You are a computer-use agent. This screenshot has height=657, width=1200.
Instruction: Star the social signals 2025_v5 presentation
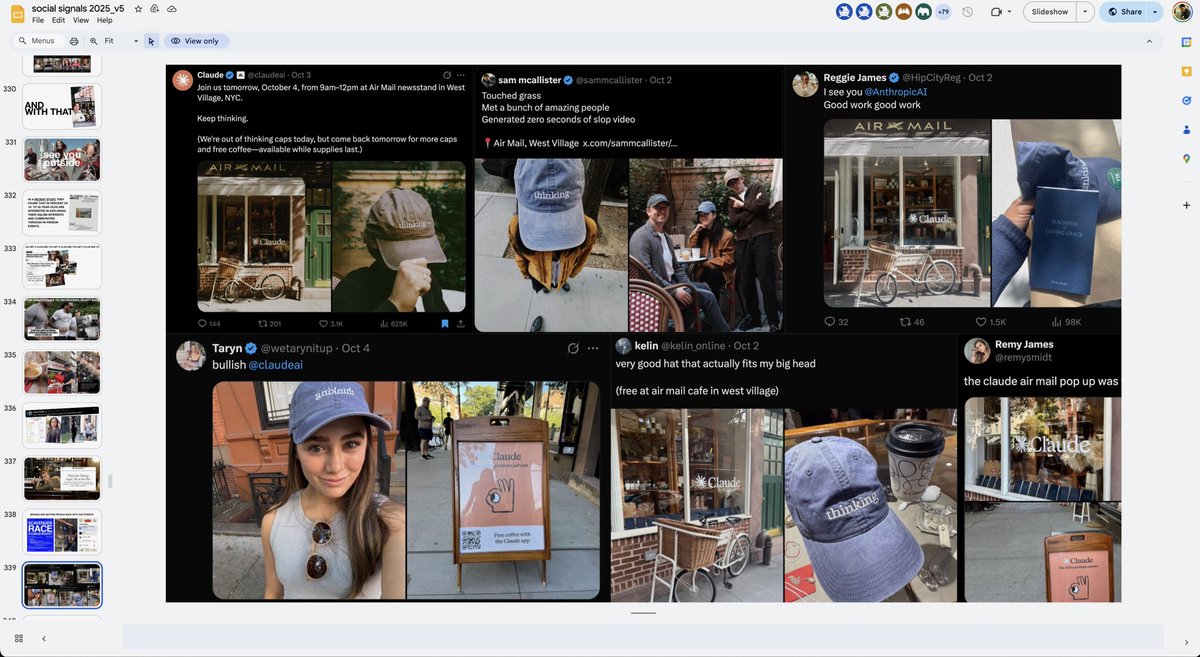coord(138,8)
